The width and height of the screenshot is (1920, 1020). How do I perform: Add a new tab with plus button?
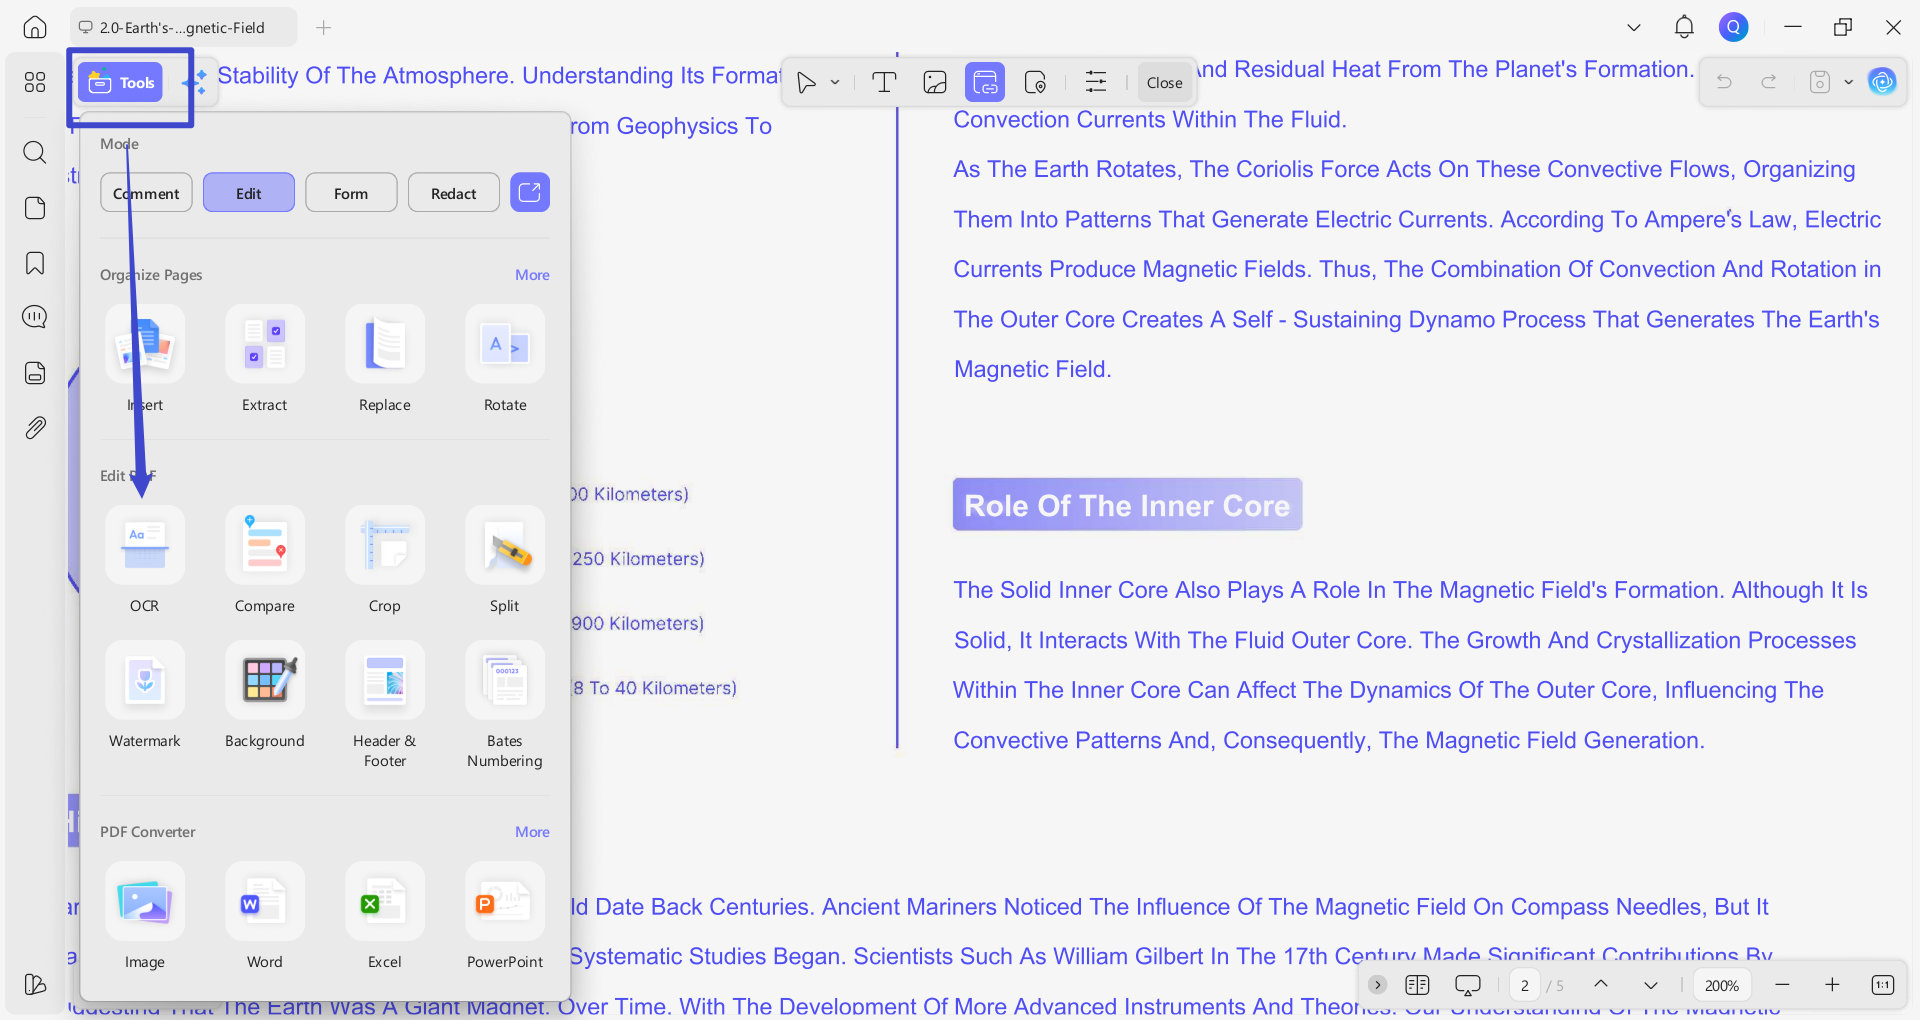click(x=323, y=27)
